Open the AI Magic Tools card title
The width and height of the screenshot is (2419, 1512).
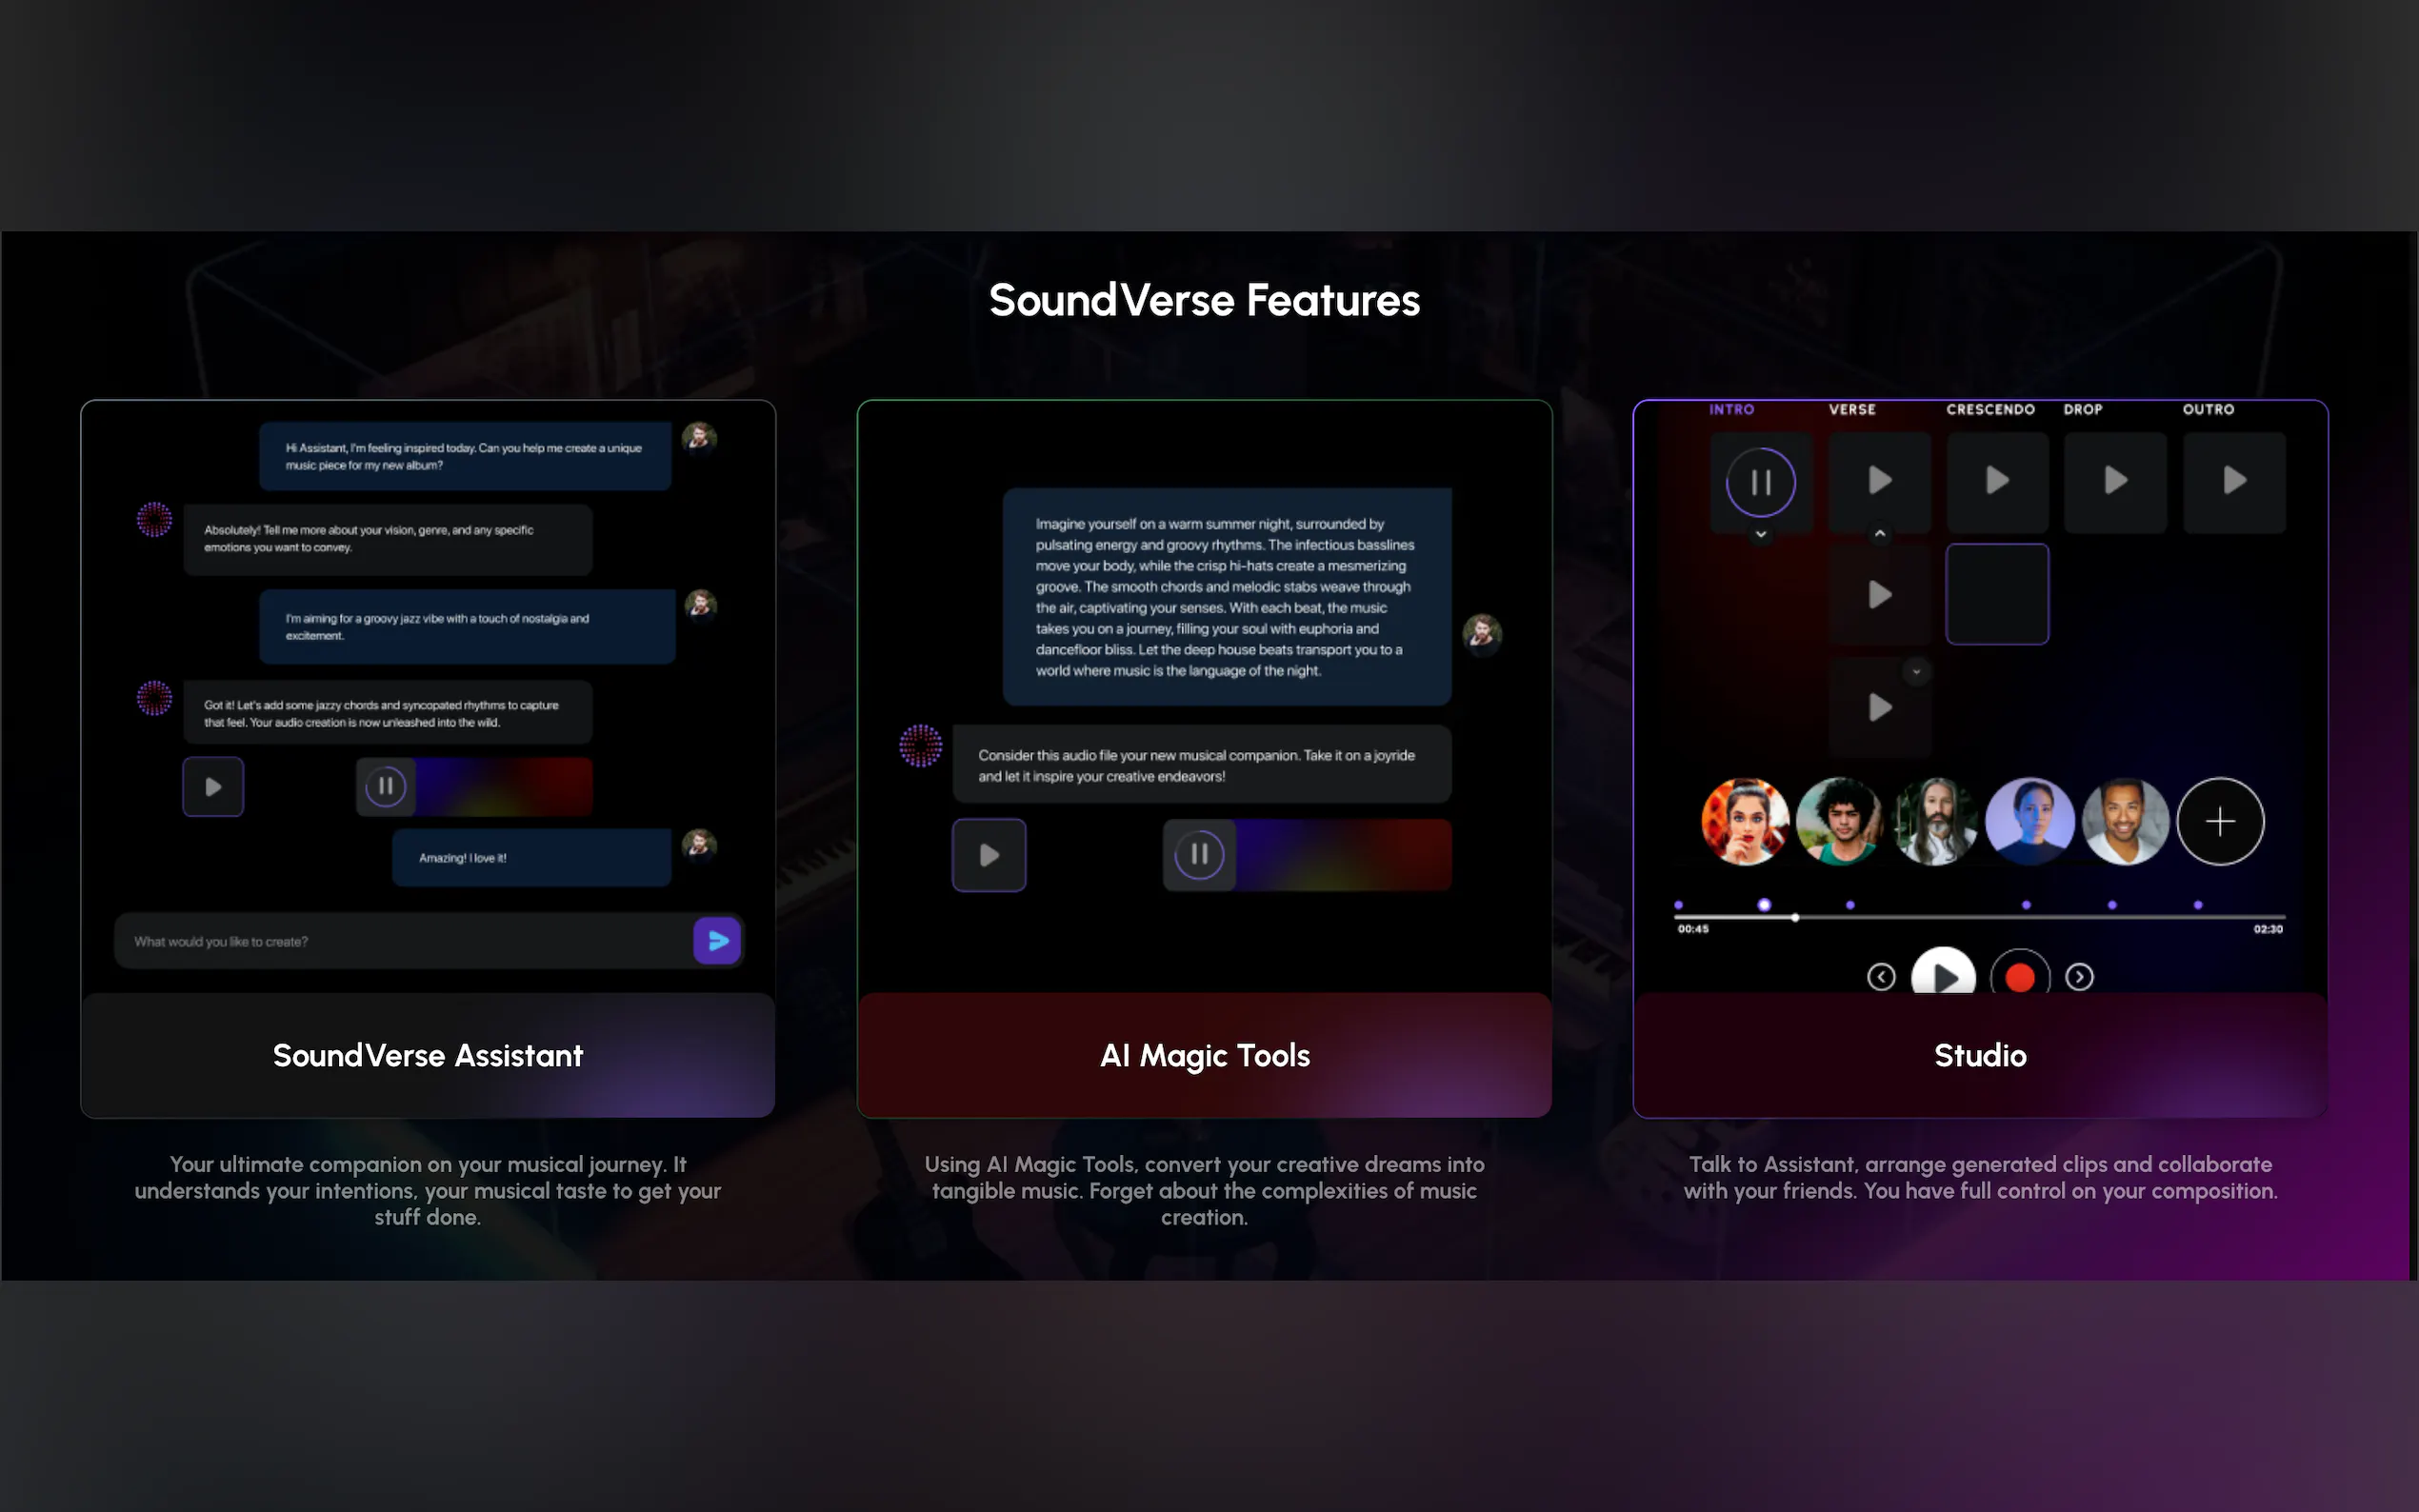[1204, 1056]
